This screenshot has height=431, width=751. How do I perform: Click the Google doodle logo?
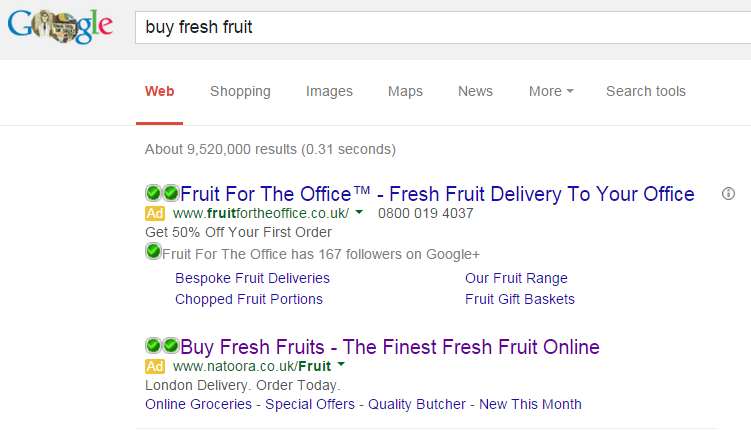[60, 26]
